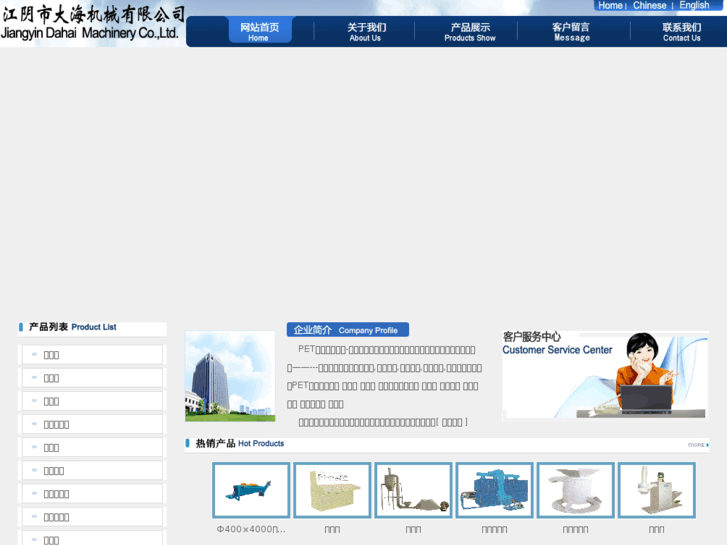
Task: Open the third hot product thumbnail with silo
Action: click(x=413, y=490)
